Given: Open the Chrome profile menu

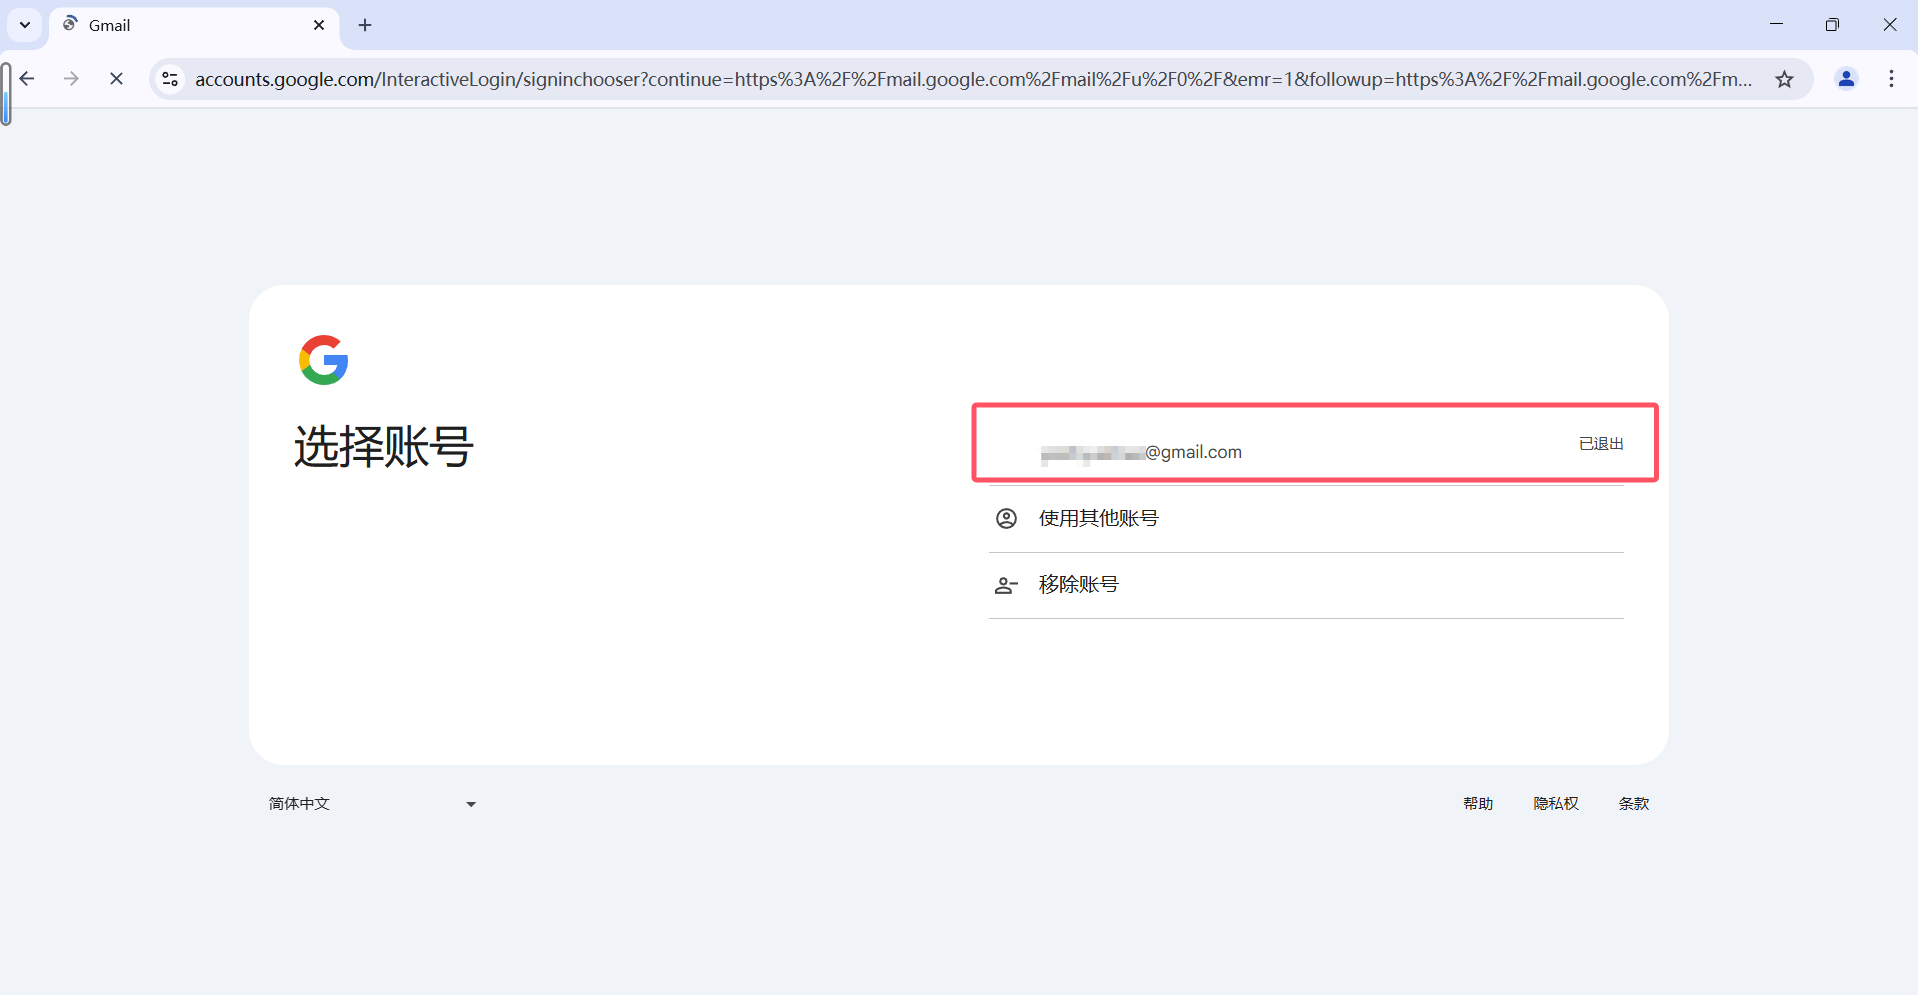Looking at the screenshot, I should coord(1846,79).
